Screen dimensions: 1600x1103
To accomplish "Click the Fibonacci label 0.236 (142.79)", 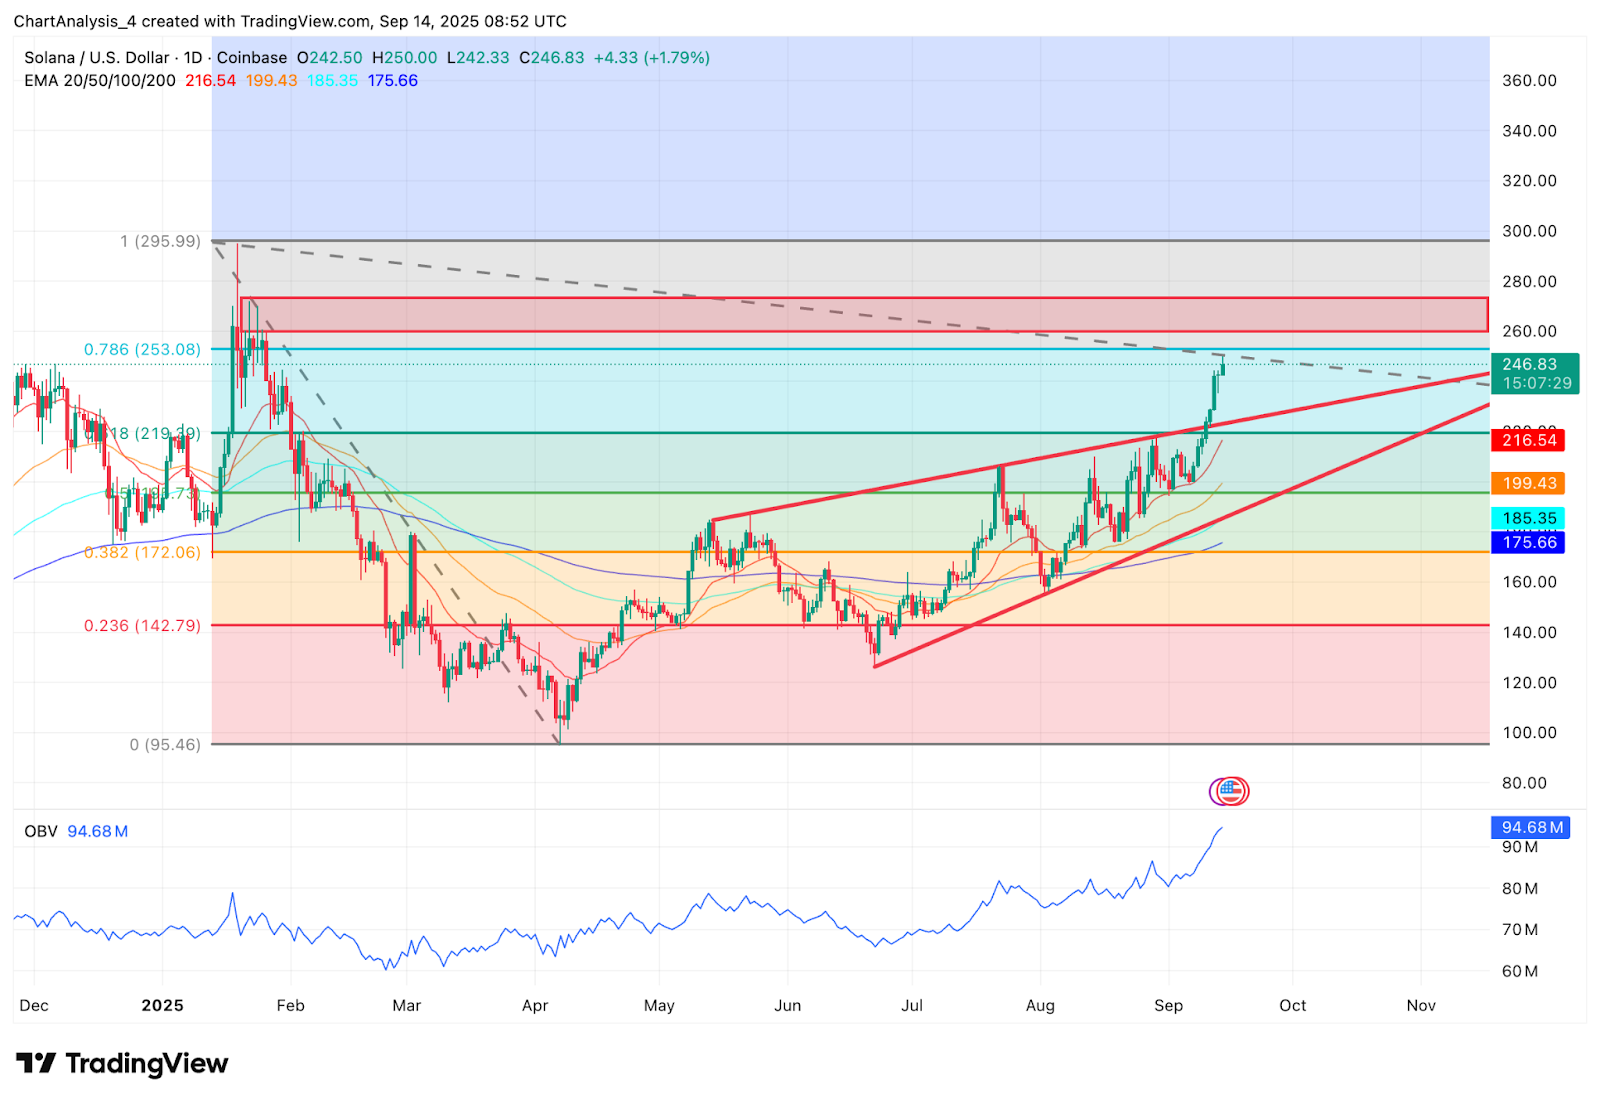I will pyautogui.click(x=142, y=626).
